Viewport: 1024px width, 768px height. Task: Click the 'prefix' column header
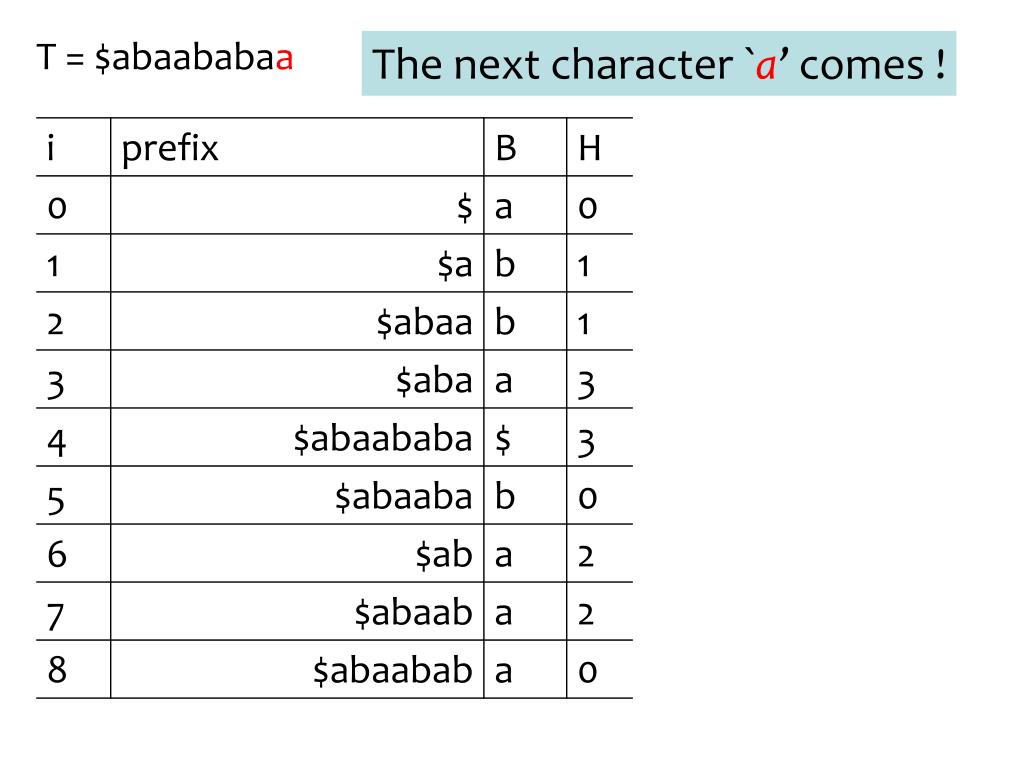(x=170, y=148)
